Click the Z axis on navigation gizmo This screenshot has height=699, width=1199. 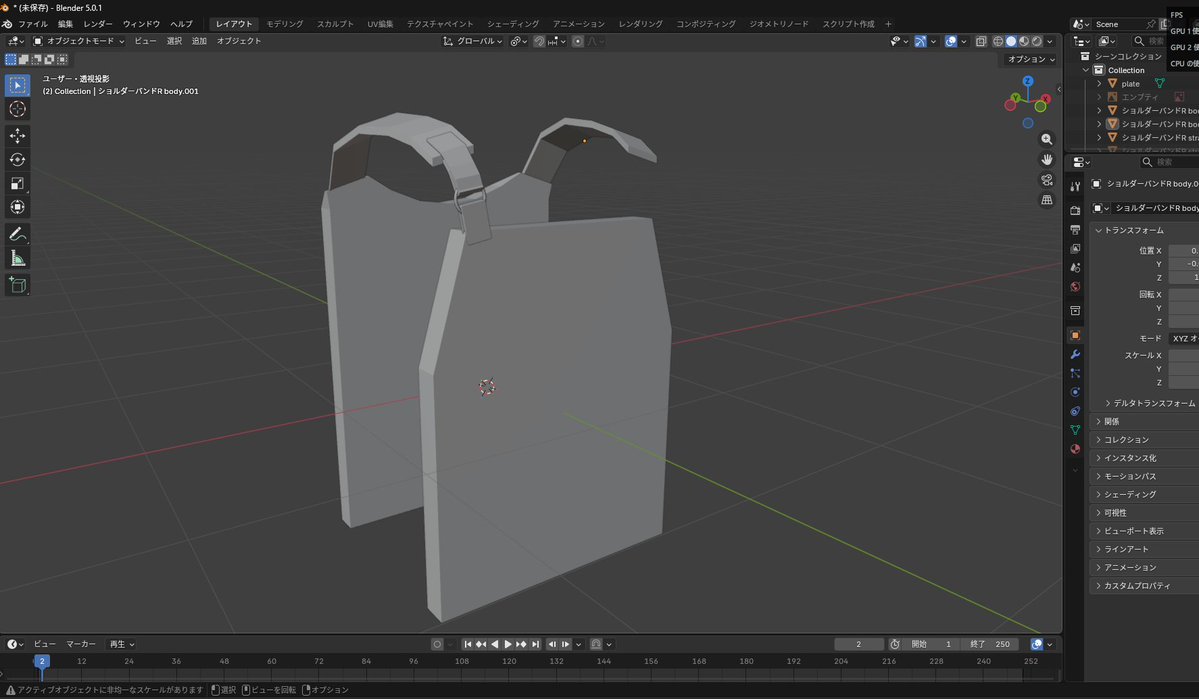pyautogui.click(x=1028, y=80)
